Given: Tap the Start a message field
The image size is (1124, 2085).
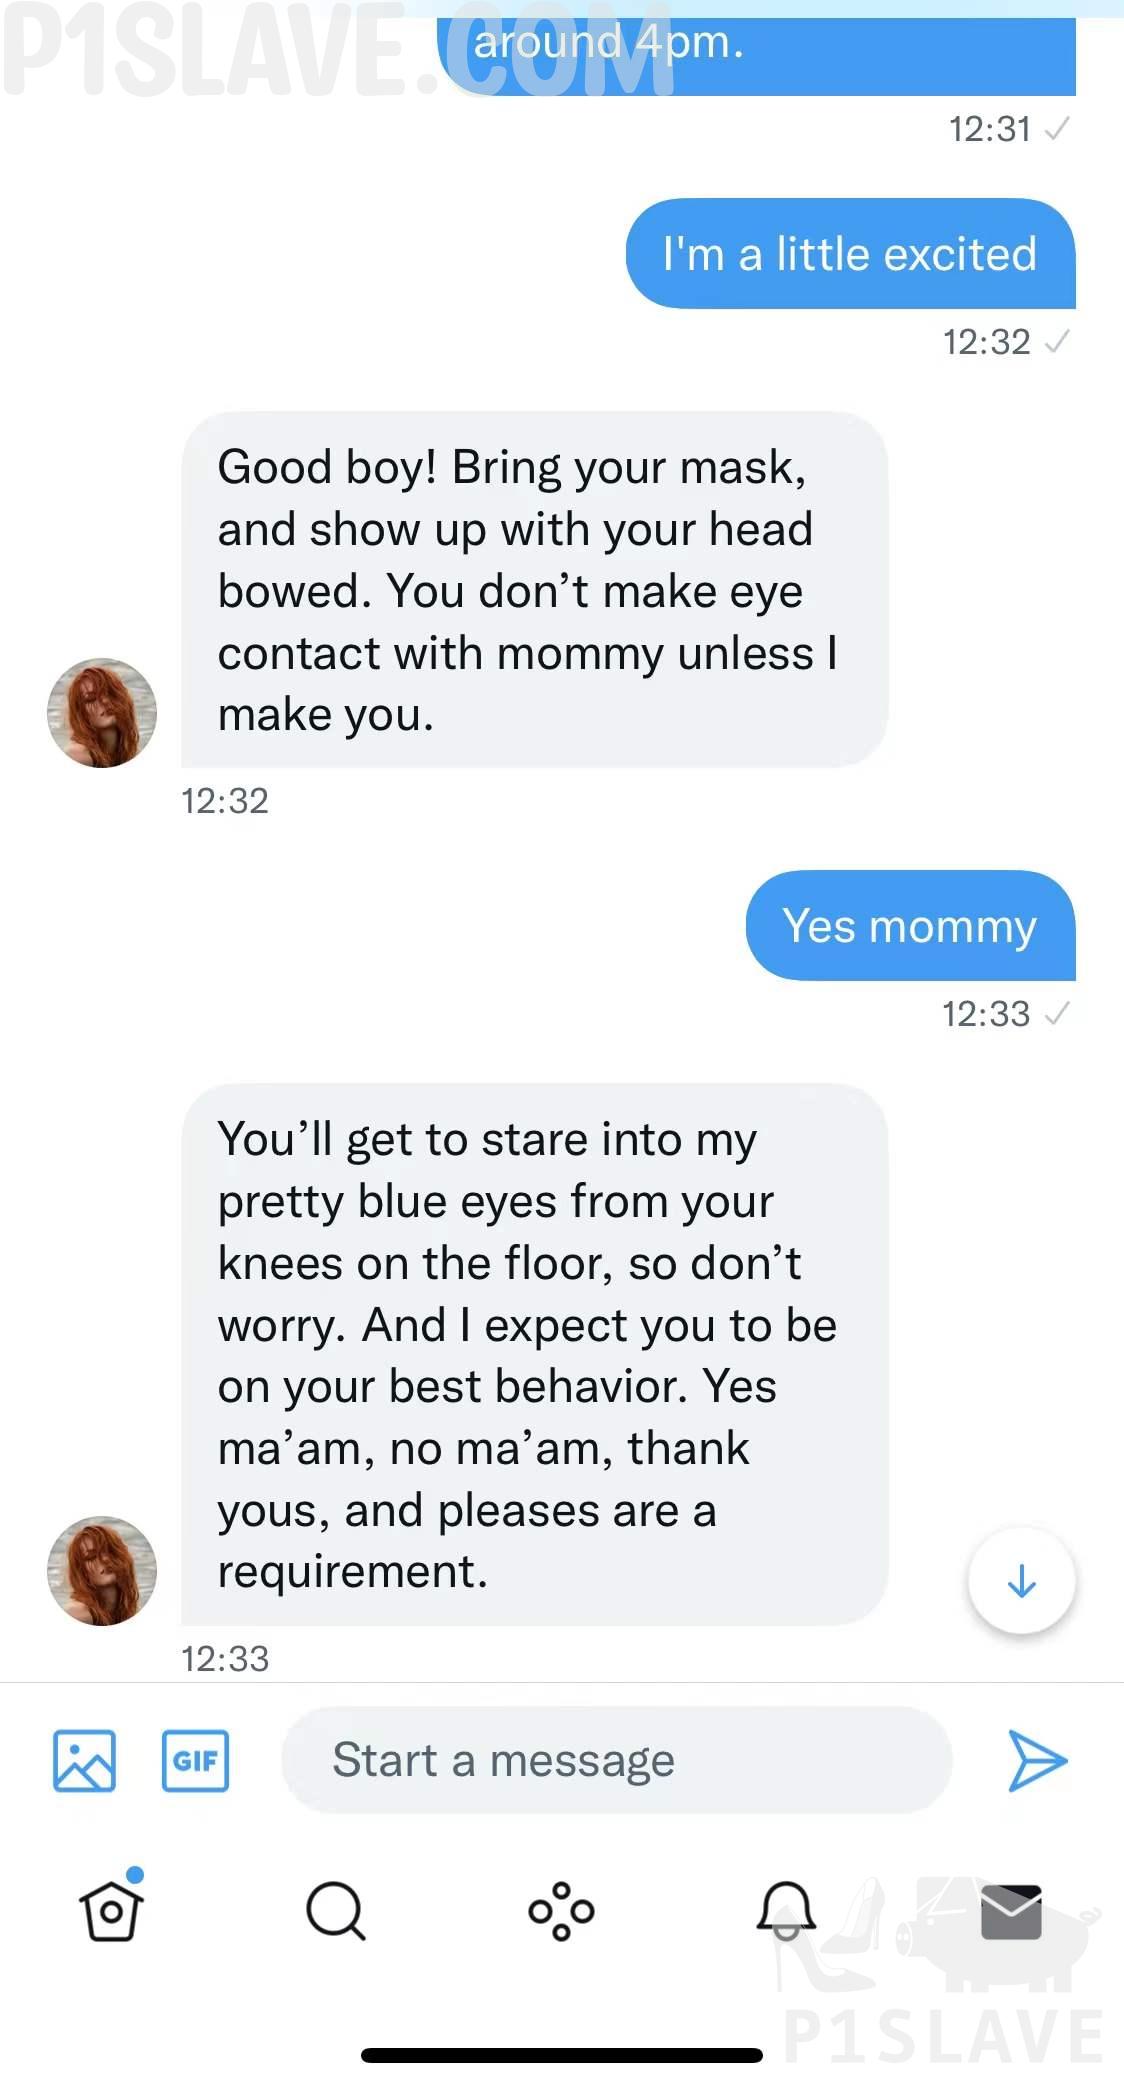Looking at the screenshot, I should coord(616,1760).
